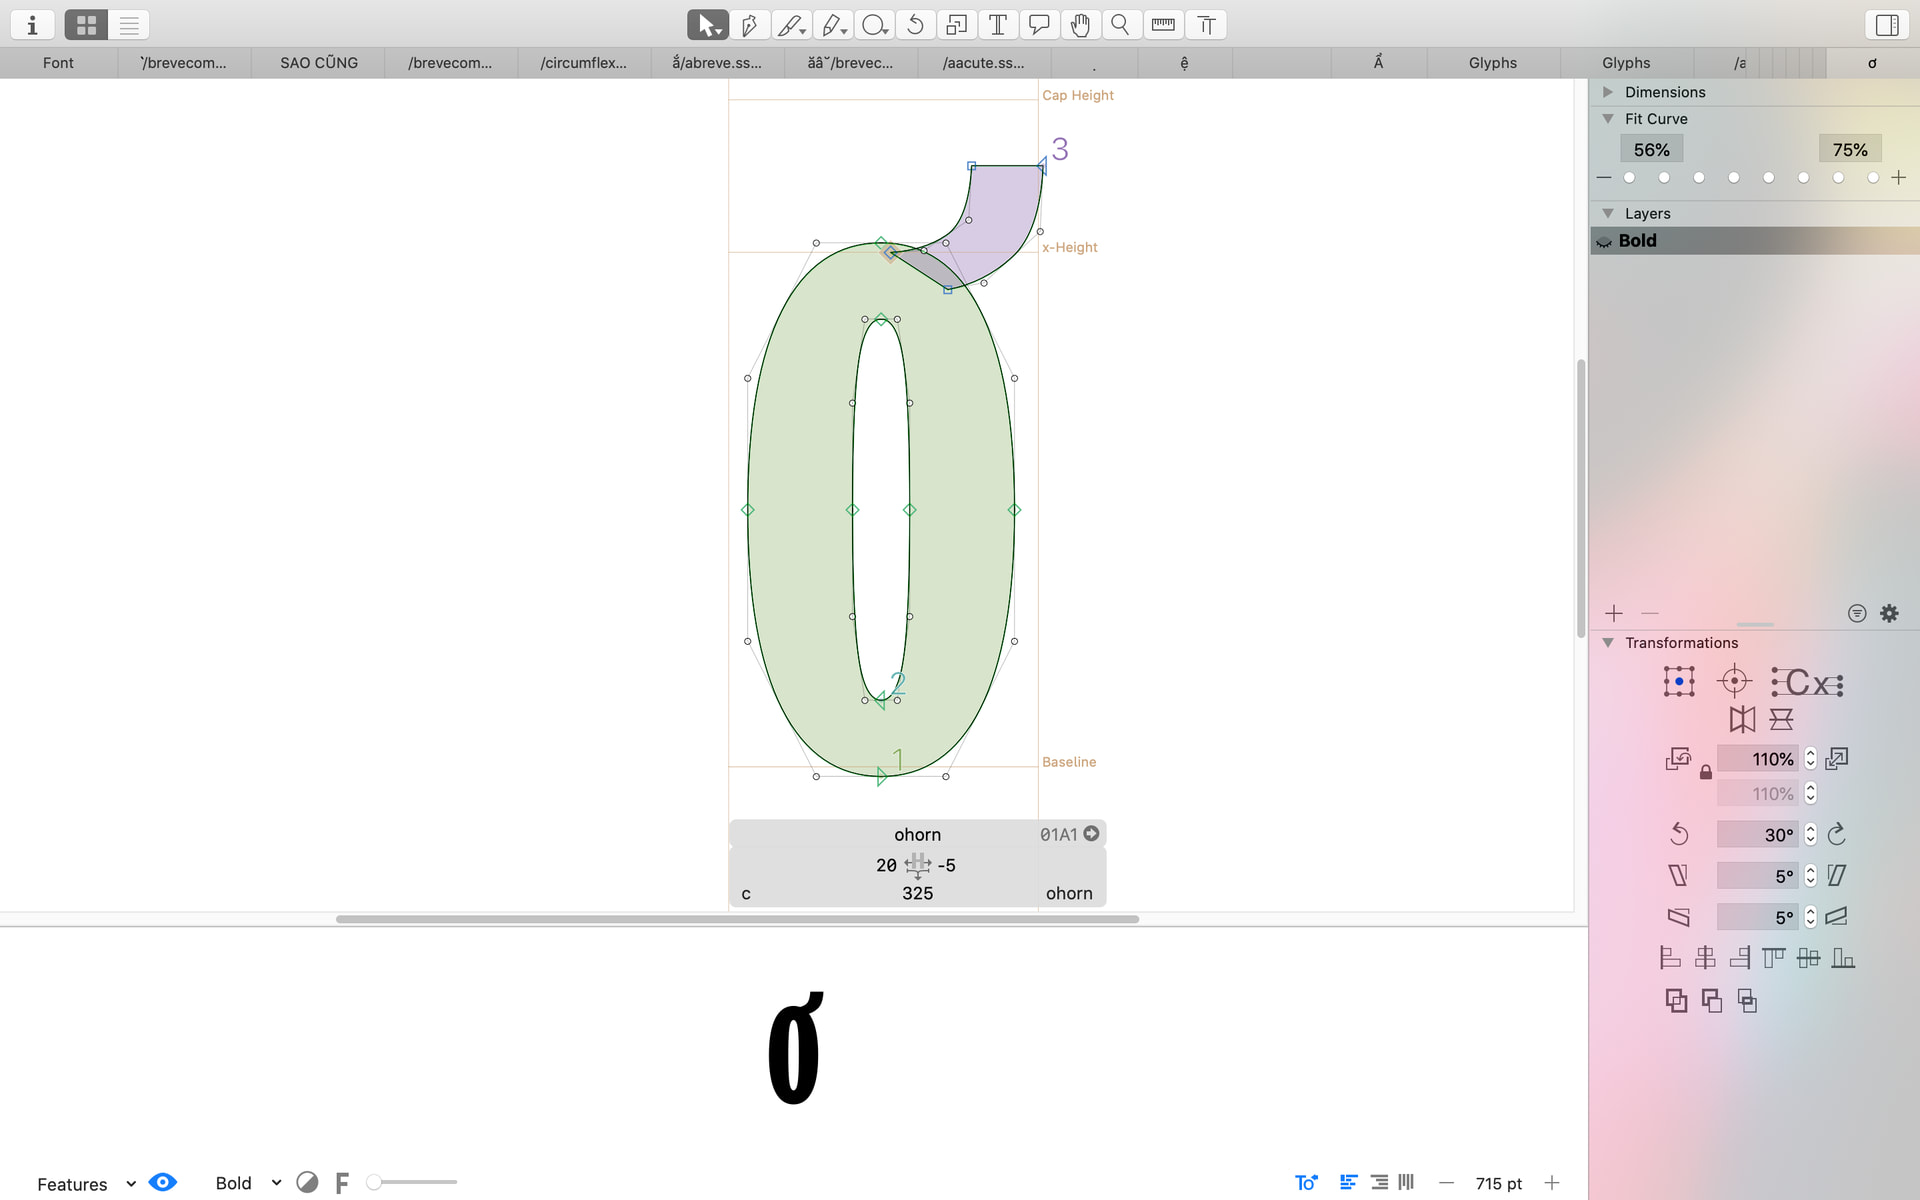Screen dimensions: 1920x1200
Task: Click last Fit Curve dot button
Action: [1873, 178]
